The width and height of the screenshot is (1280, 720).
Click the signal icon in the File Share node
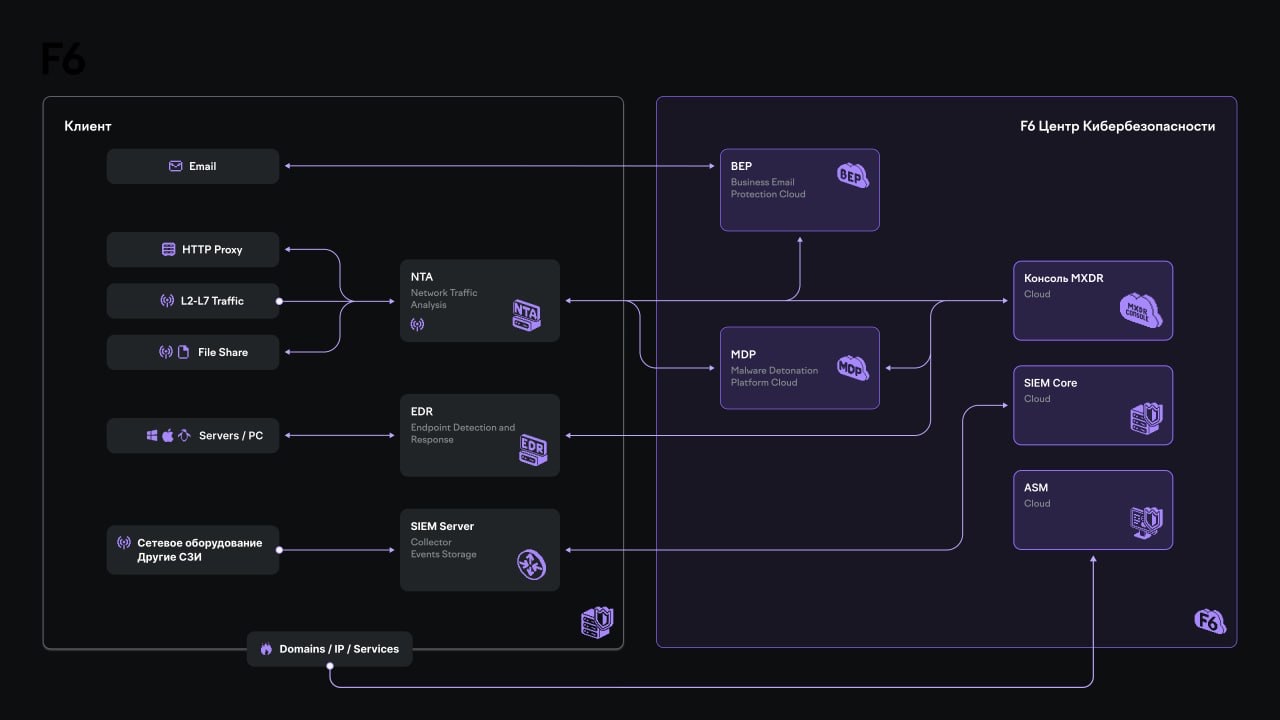(166, 352)
